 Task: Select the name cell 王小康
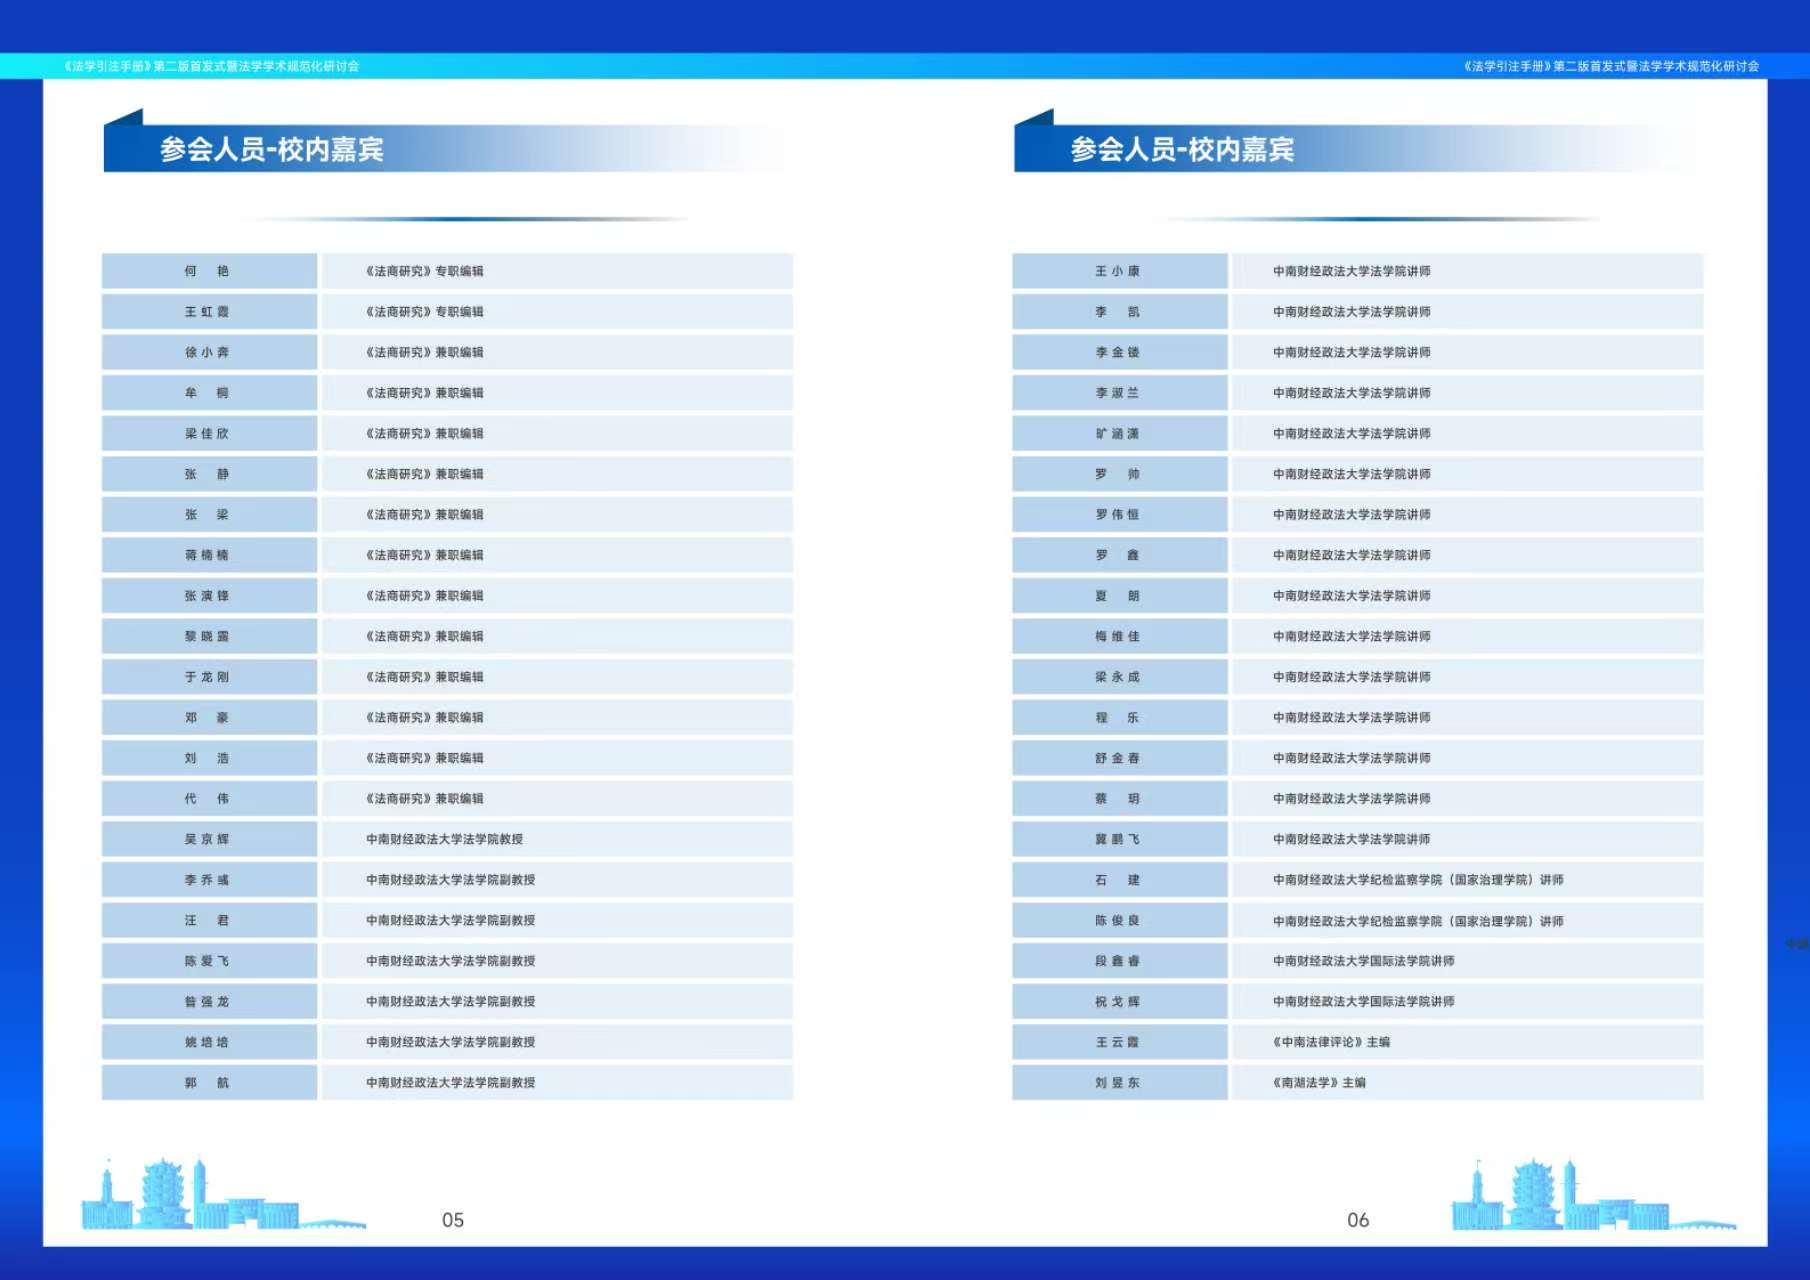pos(1117,271)
